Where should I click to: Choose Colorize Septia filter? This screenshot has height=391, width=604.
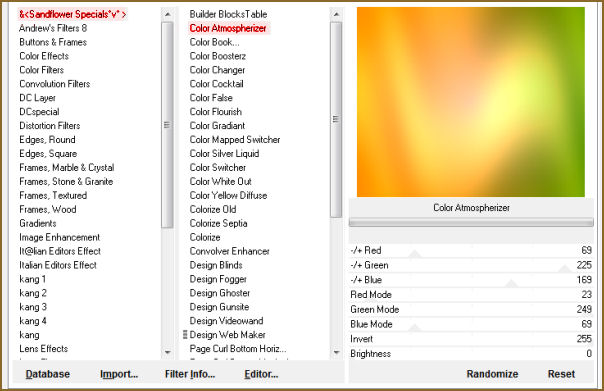218,223
